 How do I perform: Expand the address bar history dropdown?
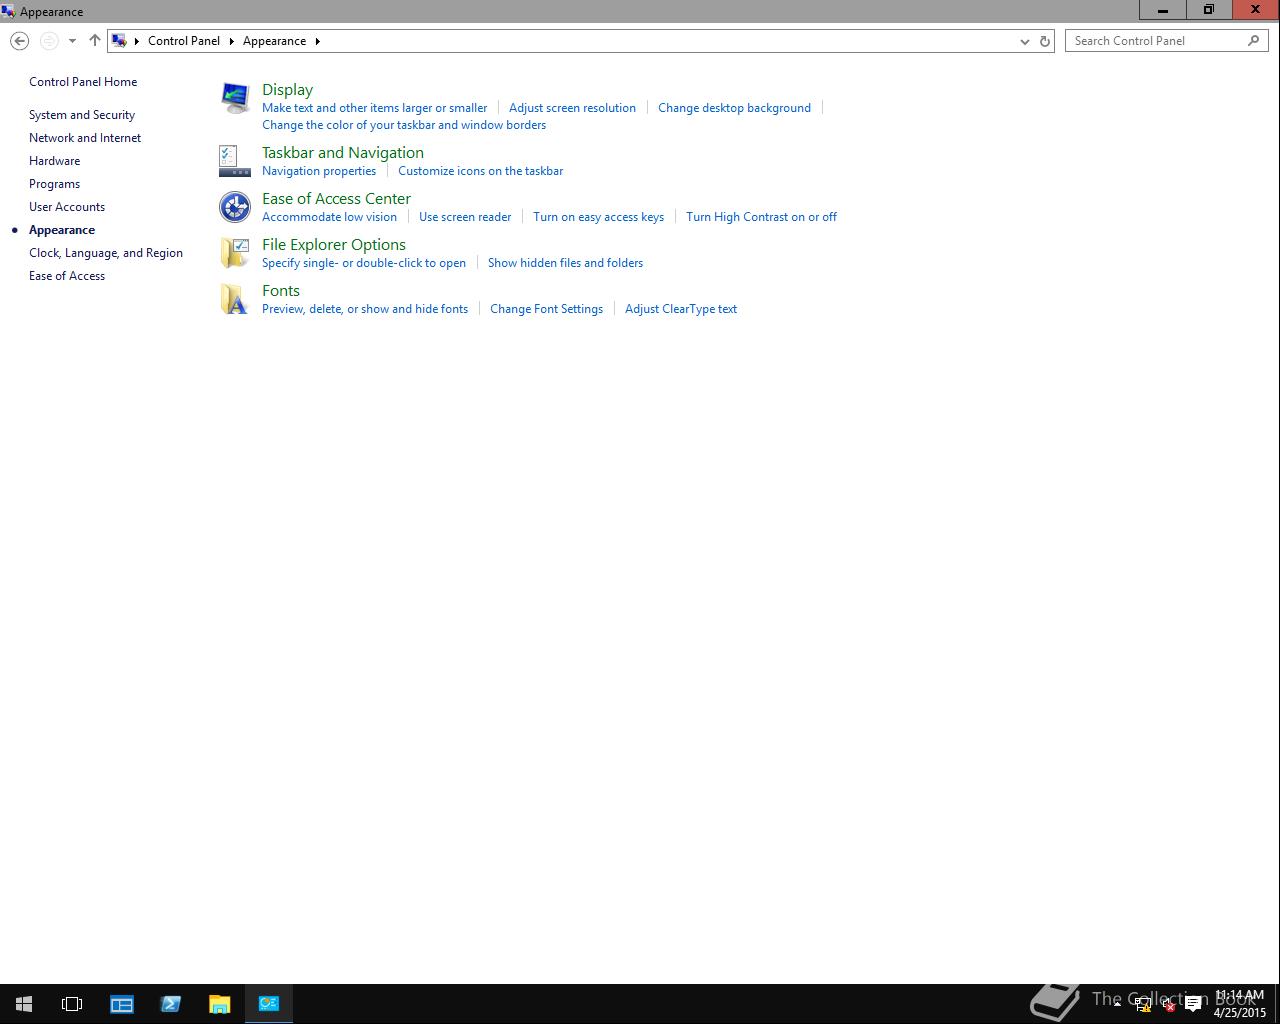1024,41
